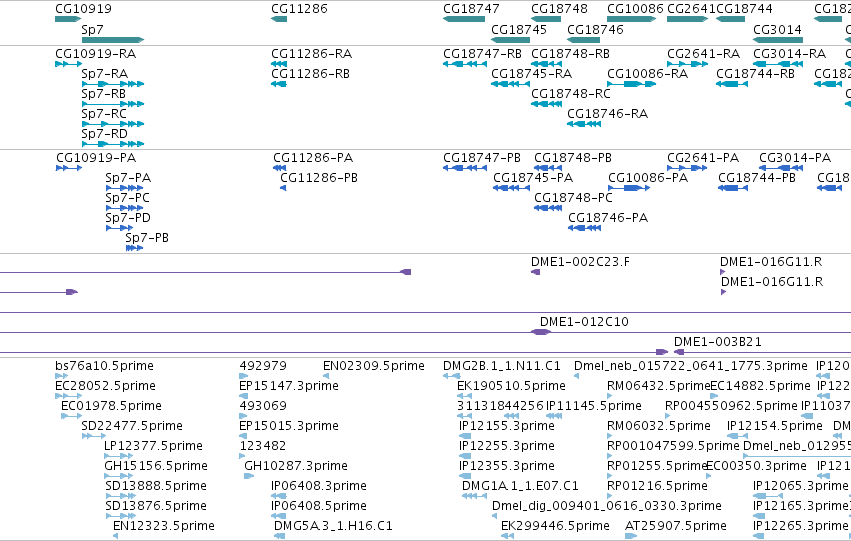Click the DME1-003B21 label
Screen dimensions: 851x541
point(717,342)
